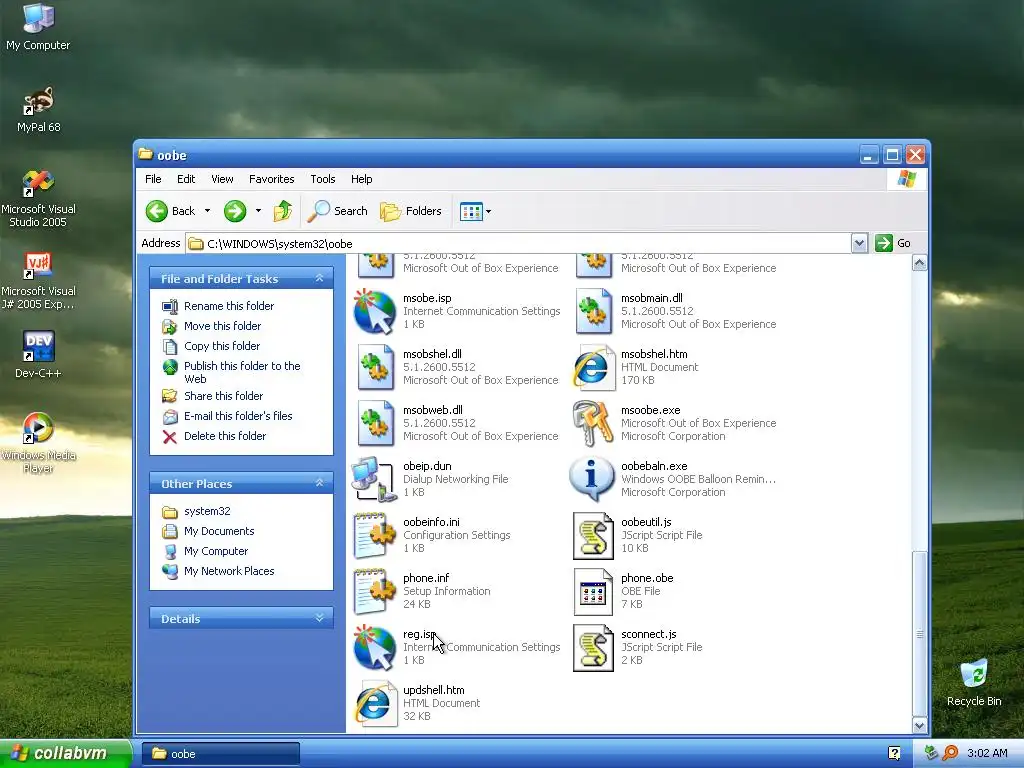Screen dimensions: 1024x768
Task: Click Share this folder link
Action: [223, 396]
